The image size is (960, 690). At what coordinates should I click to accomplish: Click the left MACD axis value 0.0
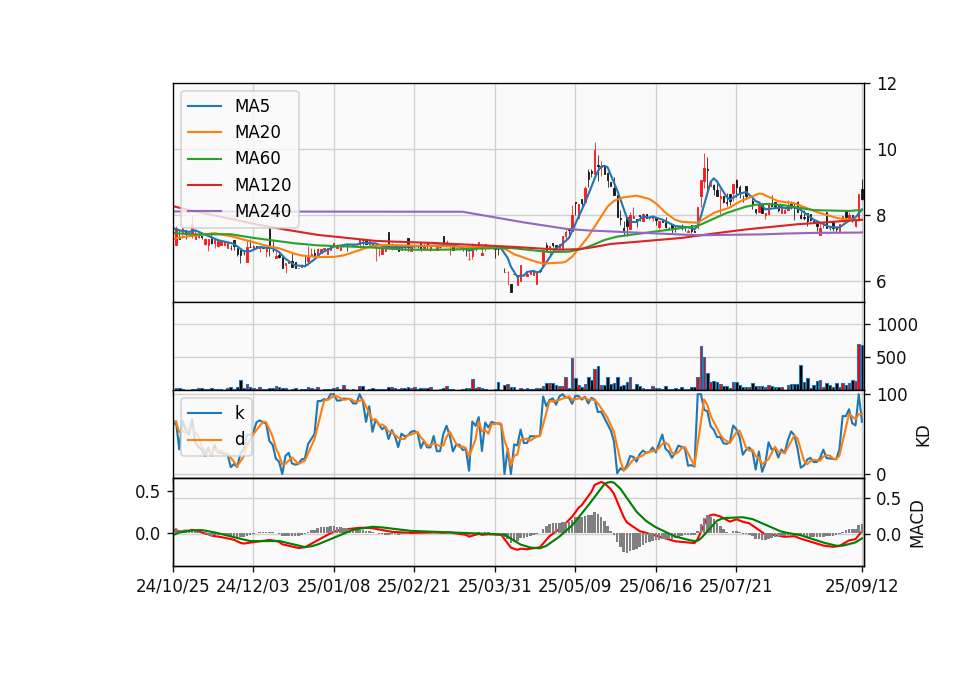[x=148, y=534]
